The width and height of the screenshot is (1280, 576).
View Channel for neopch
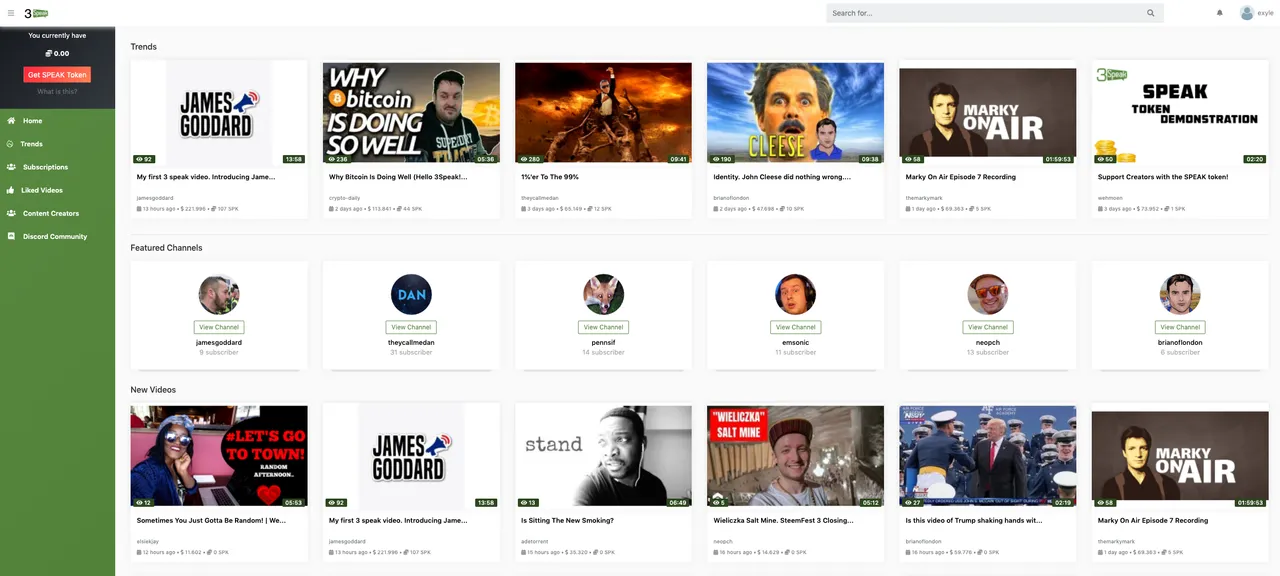(x=988, y=327)
